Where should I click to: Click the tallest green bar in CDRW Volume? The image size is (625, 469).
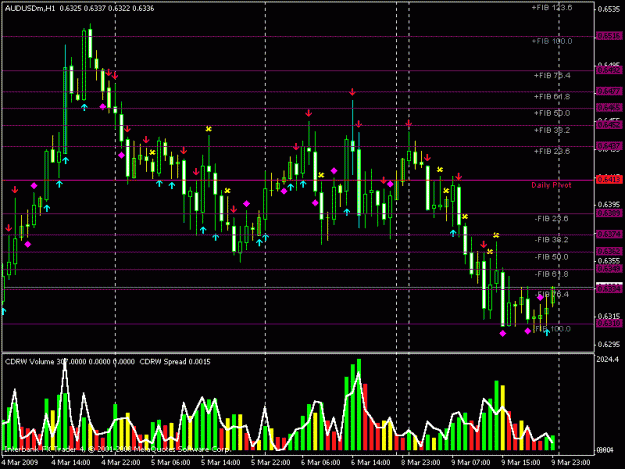(x=359, y=404)
